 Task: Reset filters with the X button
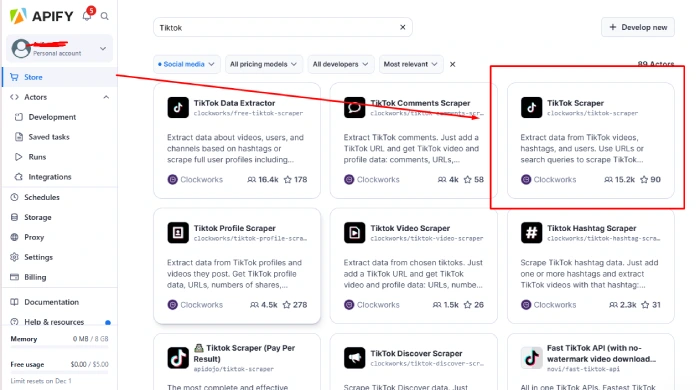(452, 64)
